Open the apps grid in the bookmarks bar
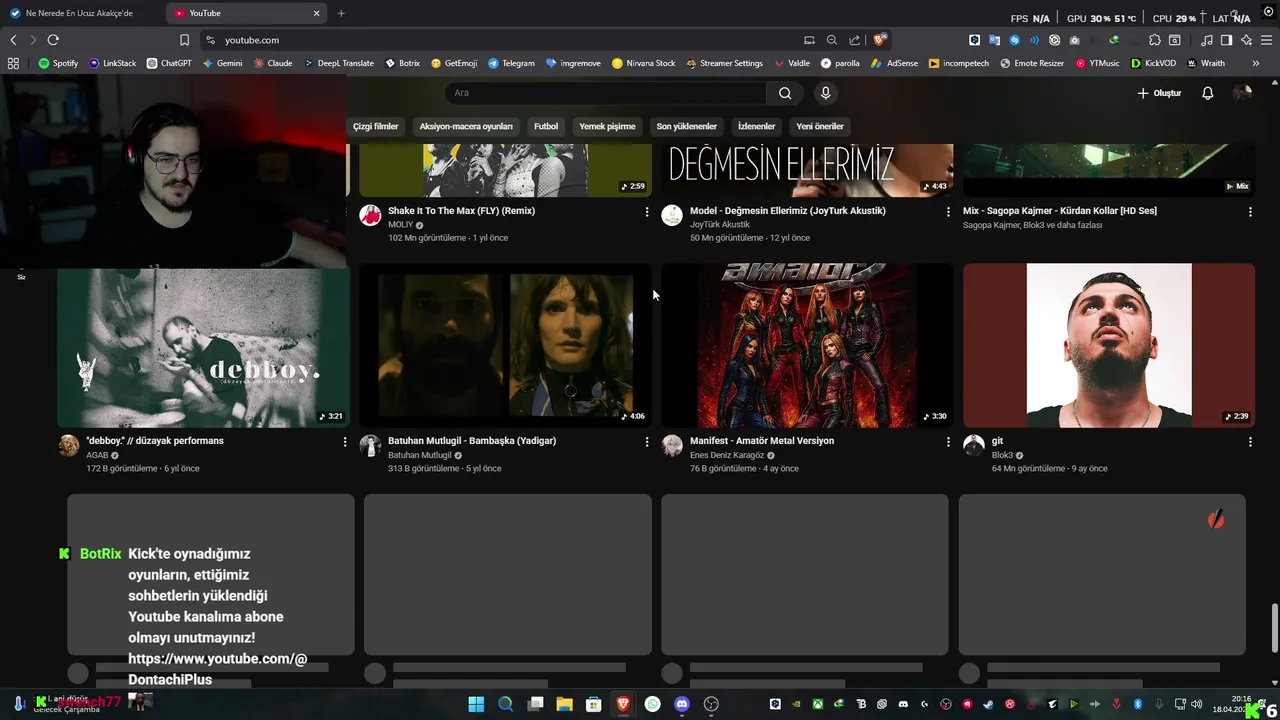The height and width of the screenshot is (720, 1280). coord(13,63)
